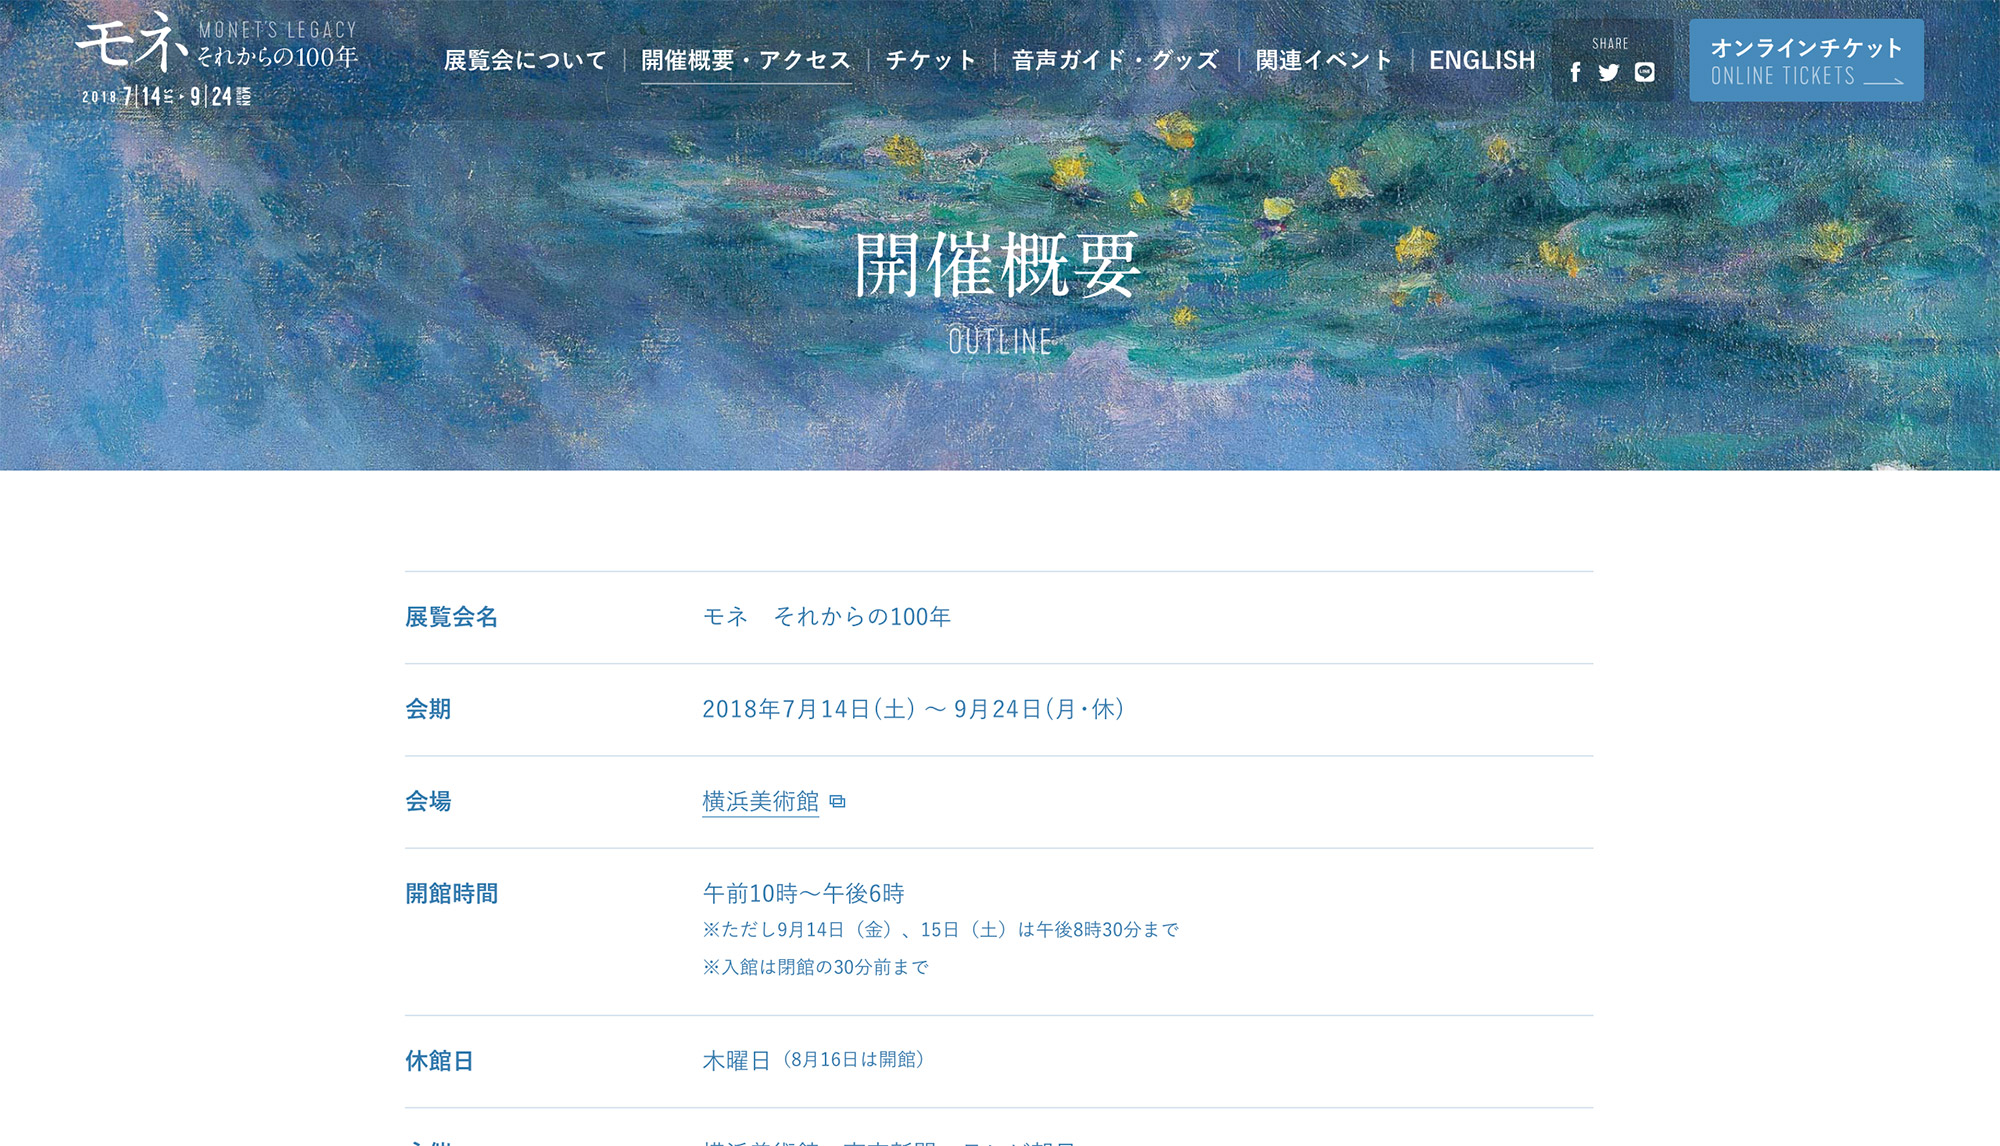Viewport: 2000px width, 1146px height.
Task: Click the external link icon beside 横浜美術館
Action: tap(838, 802)
